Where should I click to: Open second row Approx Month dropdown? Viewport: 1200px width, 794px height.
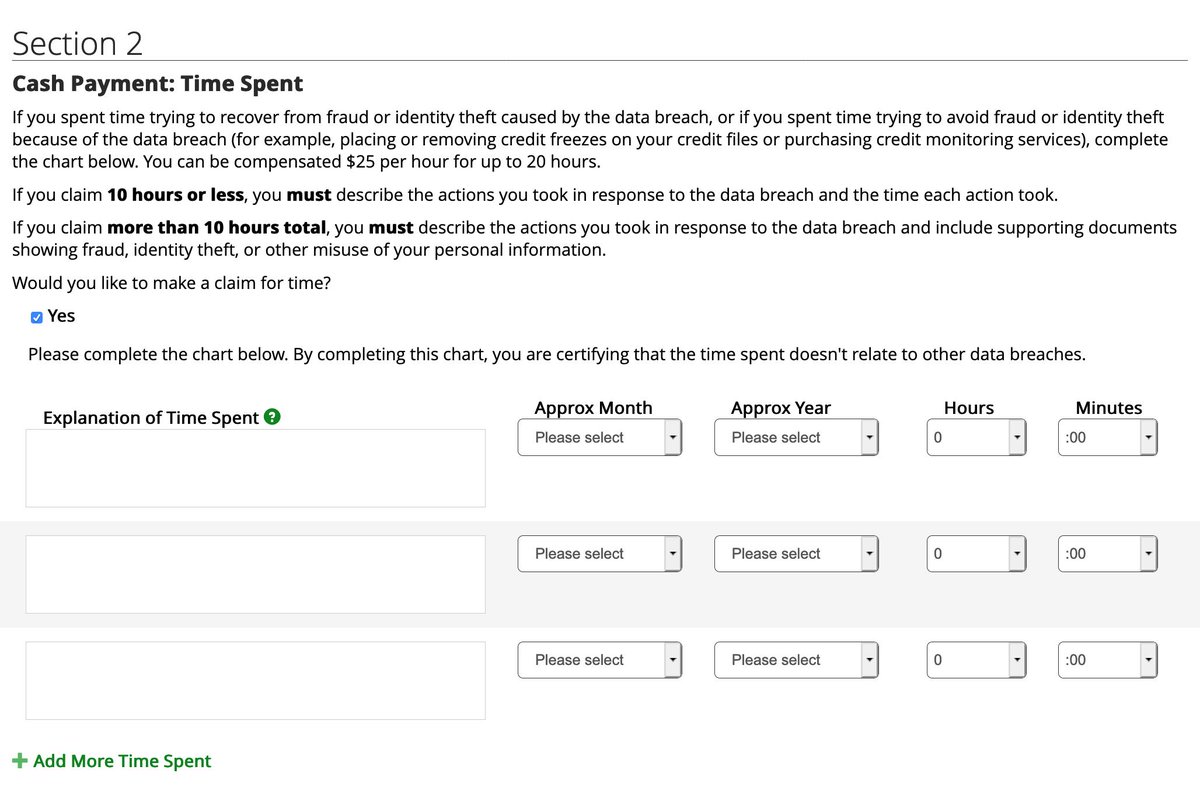point(599,554)
